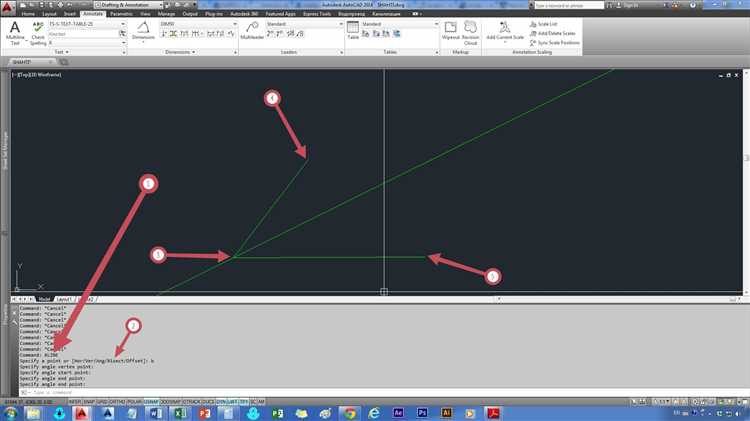Click the [-][Top][2D Wireframe] viewport label
The width and height of the screenshot is (750, 421).
(37, 75)
